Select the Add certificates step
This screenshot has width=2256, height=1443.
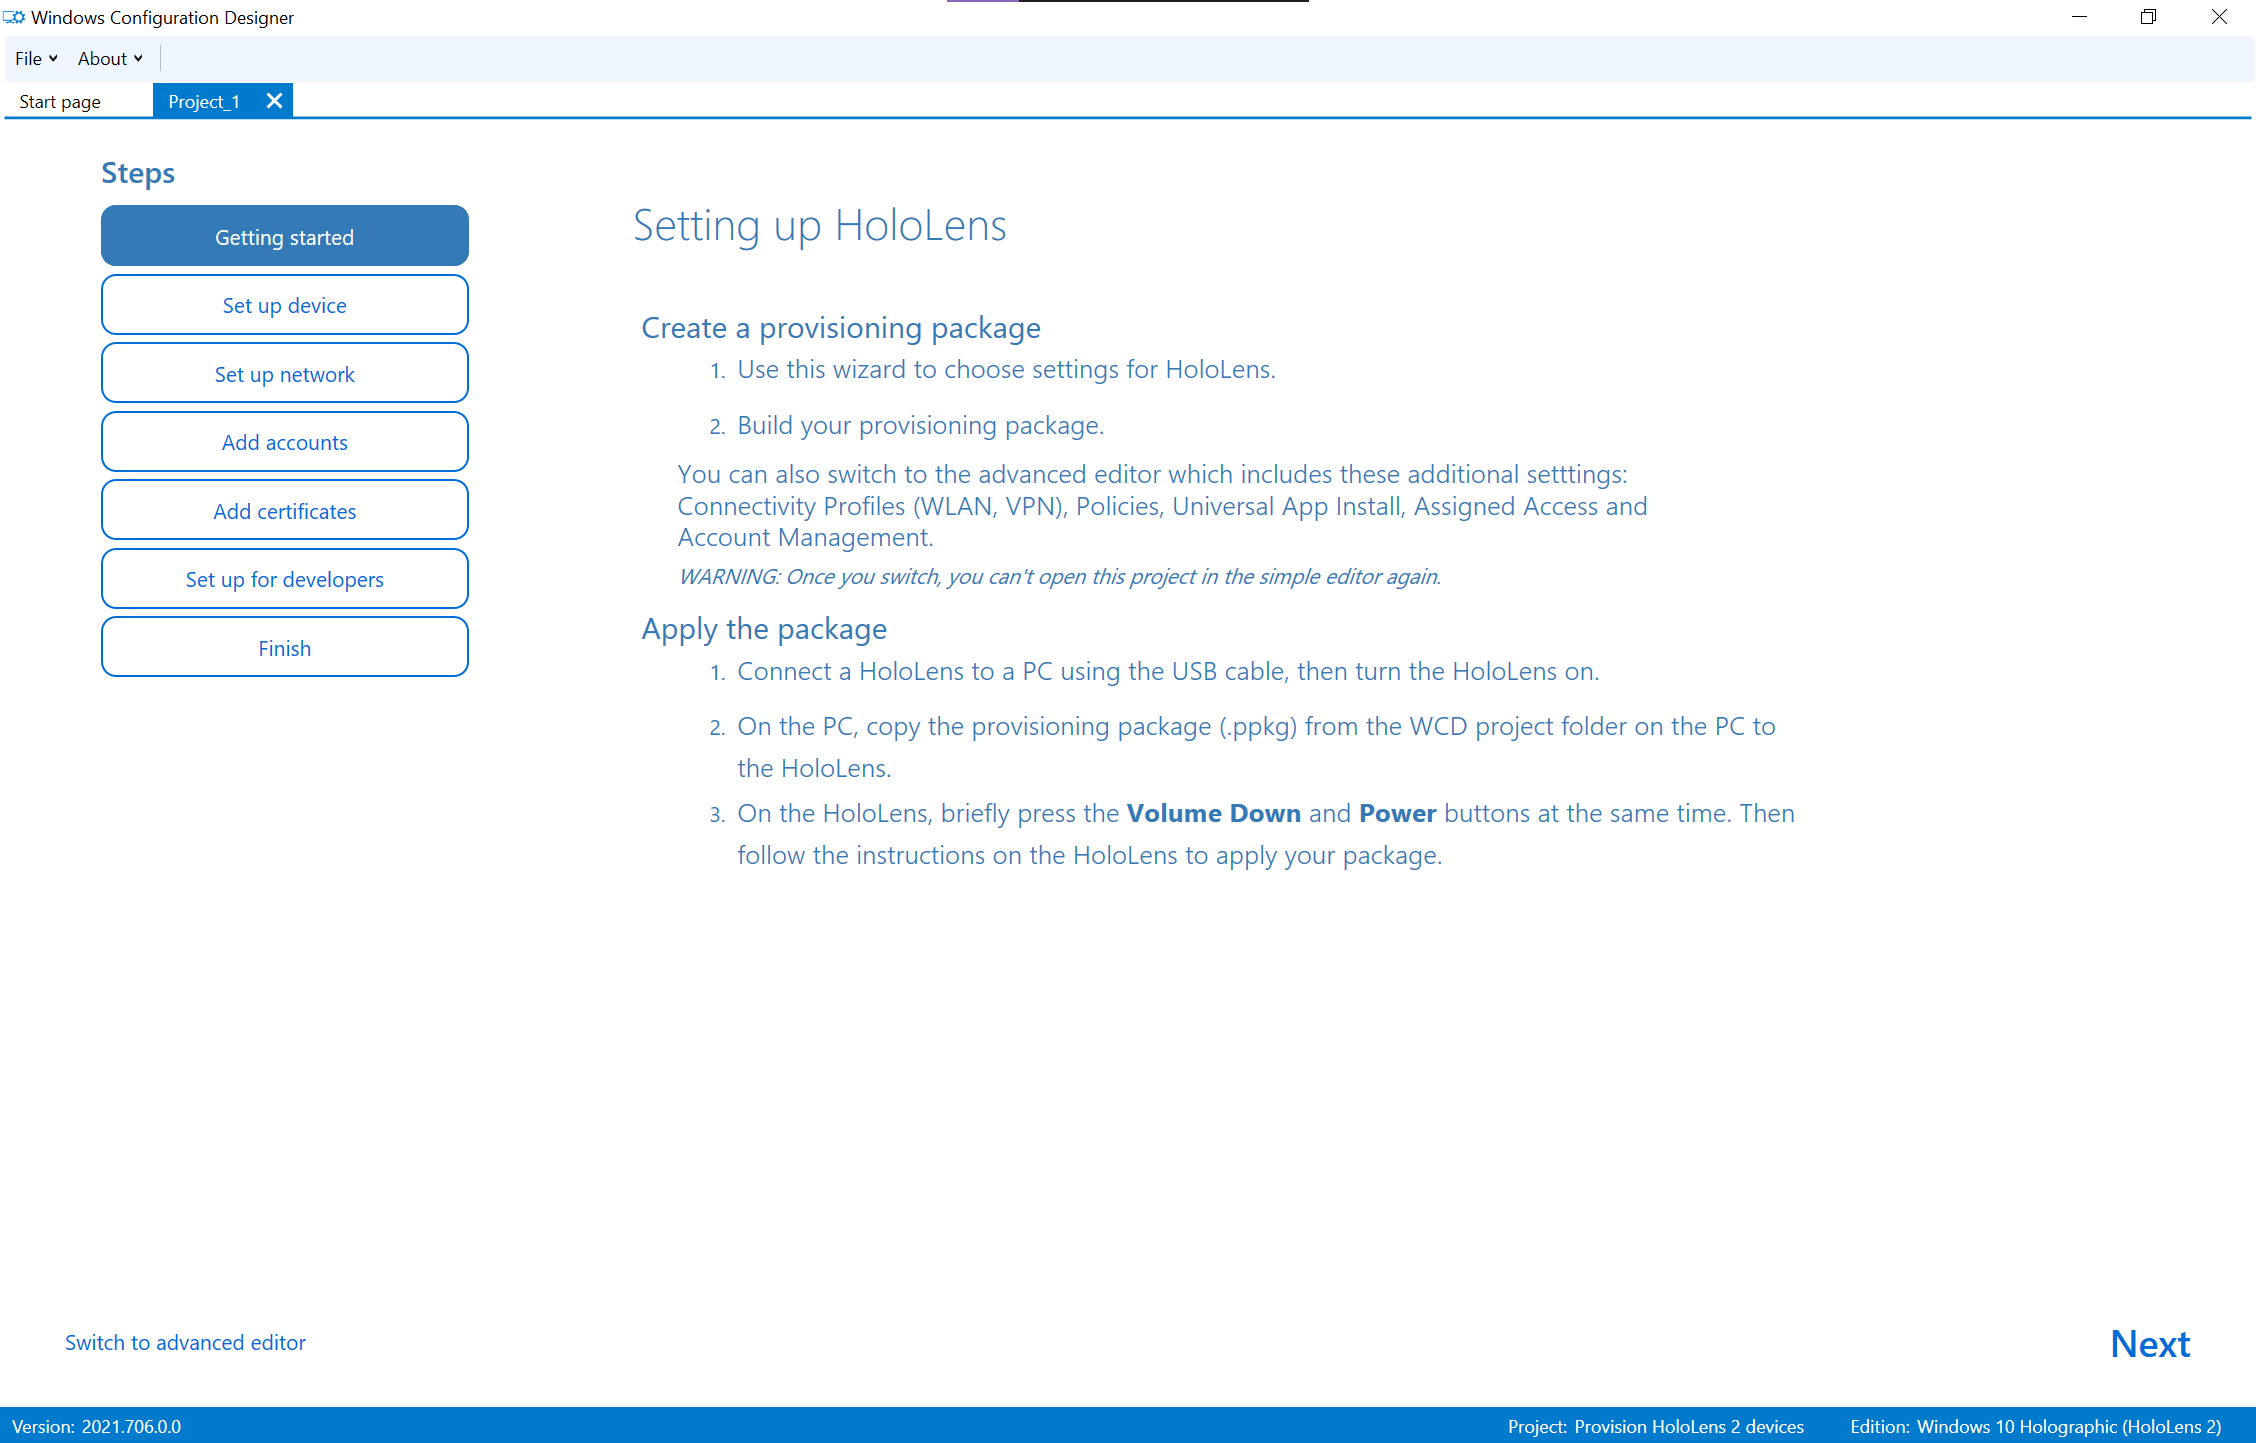pyautogui.click(x=283, y=509)
